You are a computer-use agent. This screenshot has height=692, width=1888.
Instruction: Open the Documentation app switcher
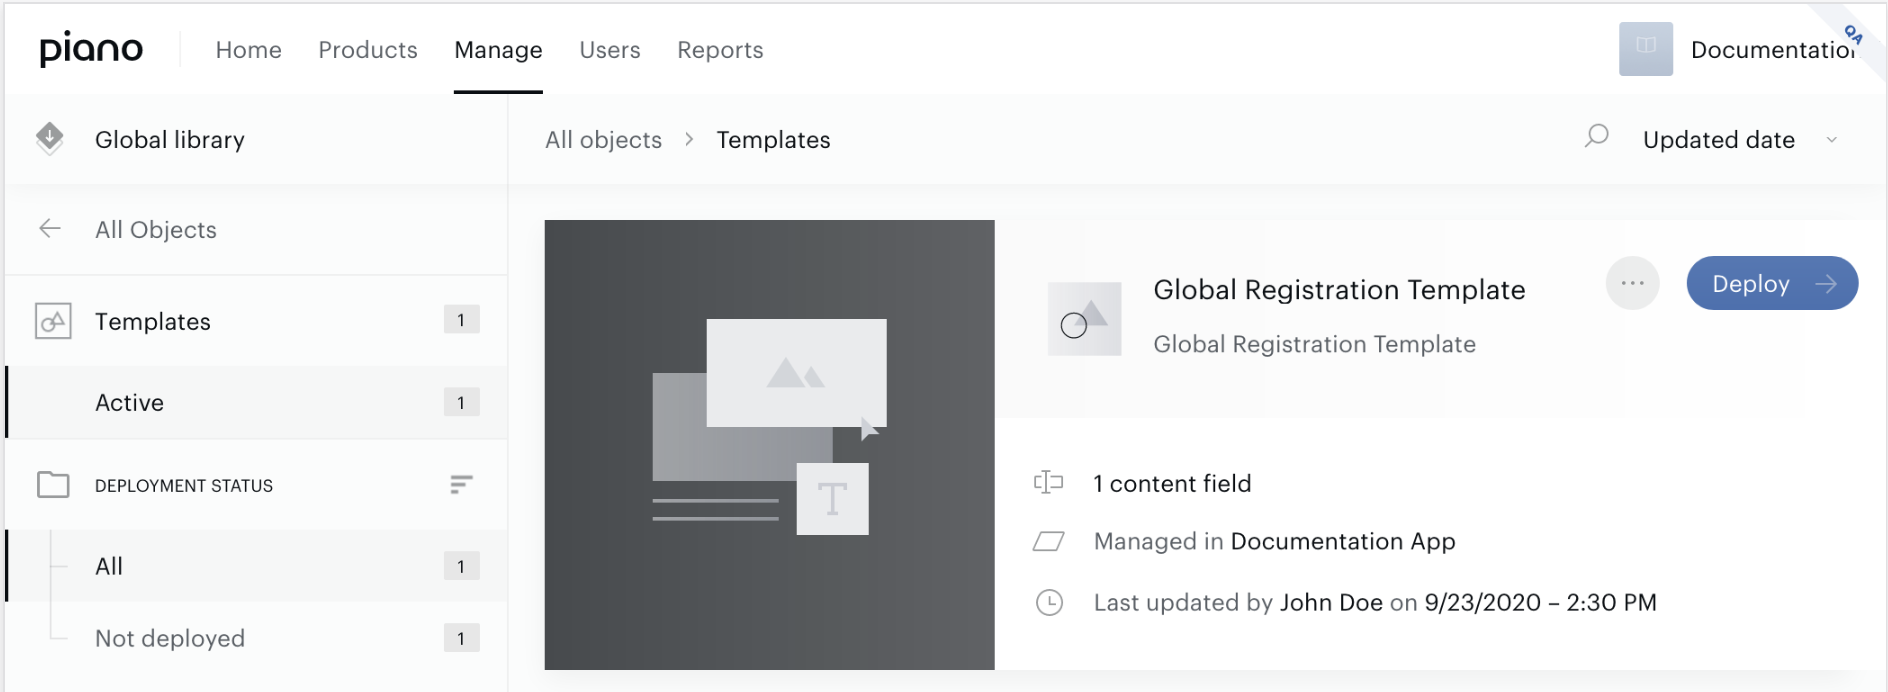coord(1773,50)
